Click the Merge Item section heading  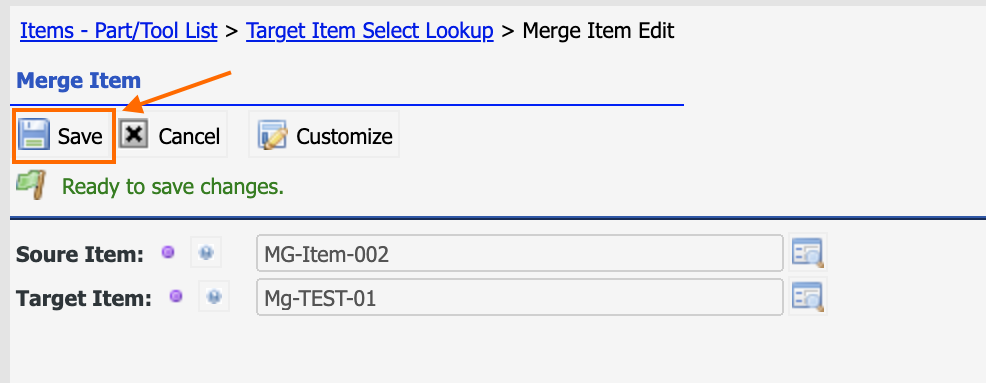(79, 80)
